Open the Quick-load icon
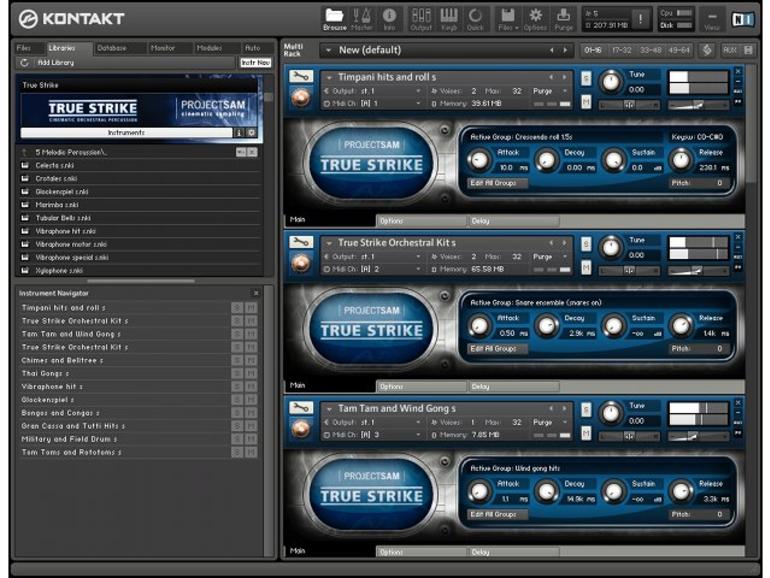The width and height of the screenshot is (770, 578). click(475, 19)
